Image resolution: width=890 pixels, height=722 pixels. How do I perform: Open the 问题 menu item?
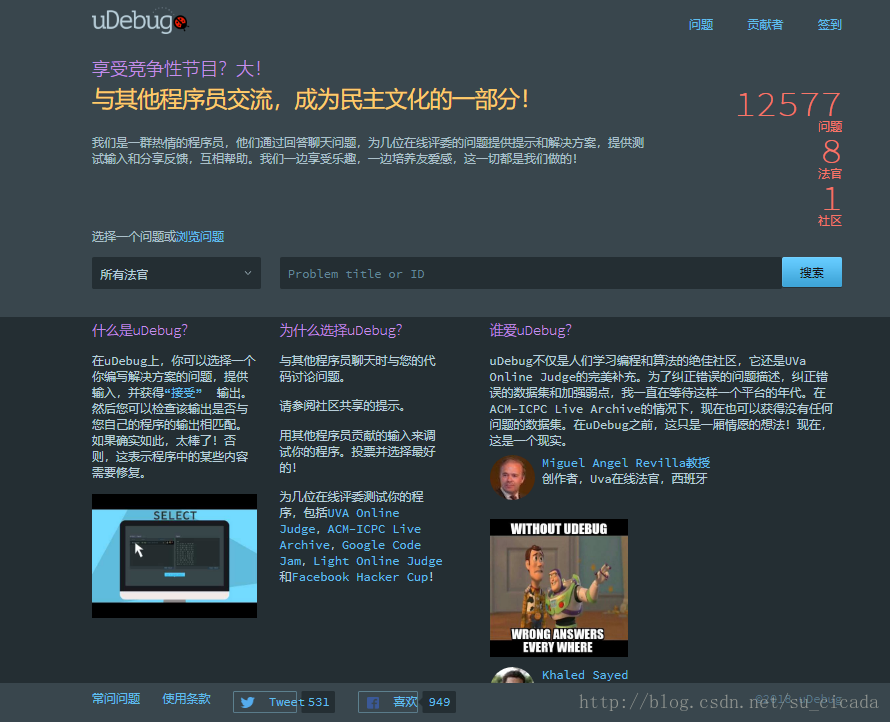point(701,24)
